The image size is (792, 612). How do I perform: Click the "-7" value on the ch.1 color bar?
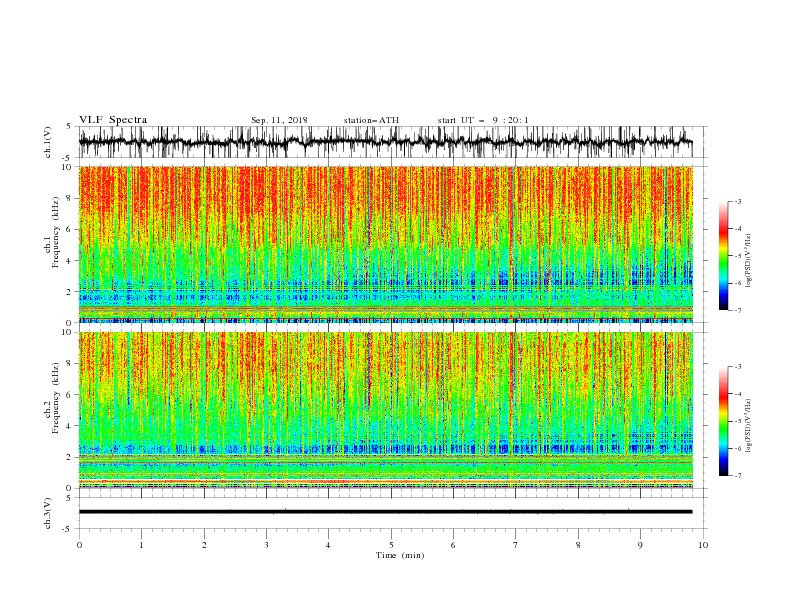pyautogui.click(x=738, y=310)
